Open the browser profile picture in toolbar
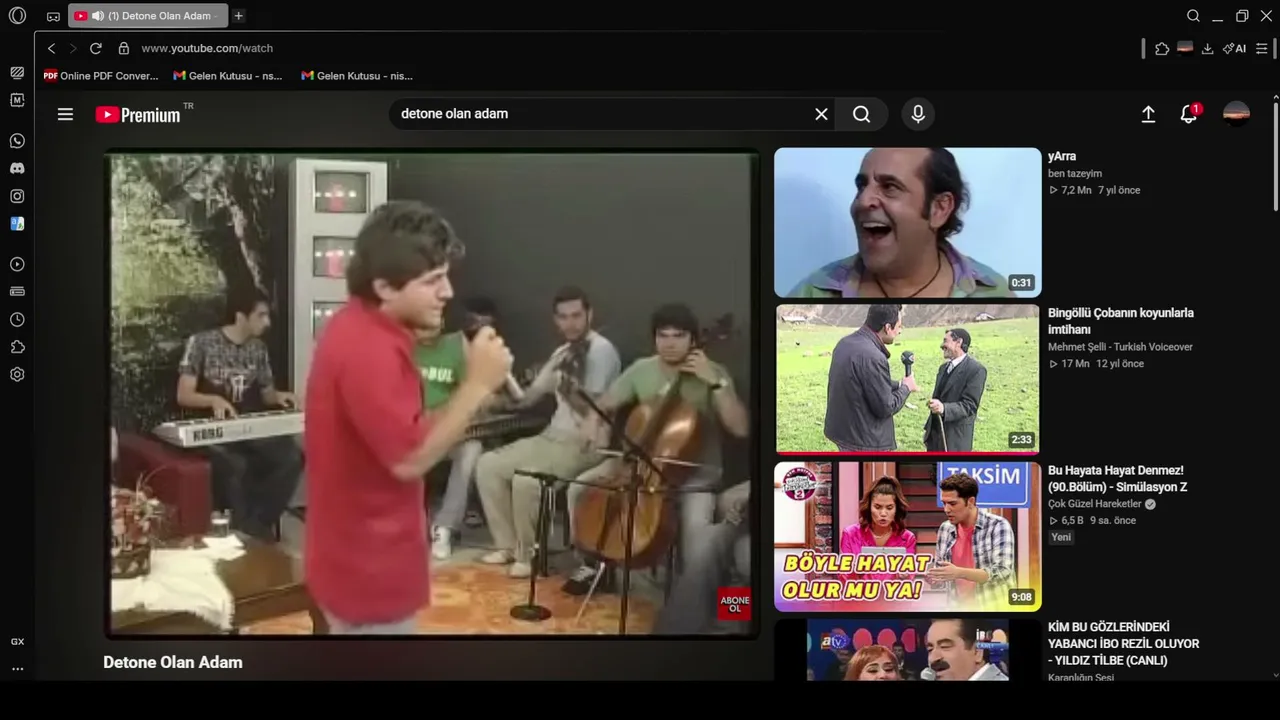The width and height of the screenshot is (1280, 720). pyautogui.click(x=1185, y=48)
